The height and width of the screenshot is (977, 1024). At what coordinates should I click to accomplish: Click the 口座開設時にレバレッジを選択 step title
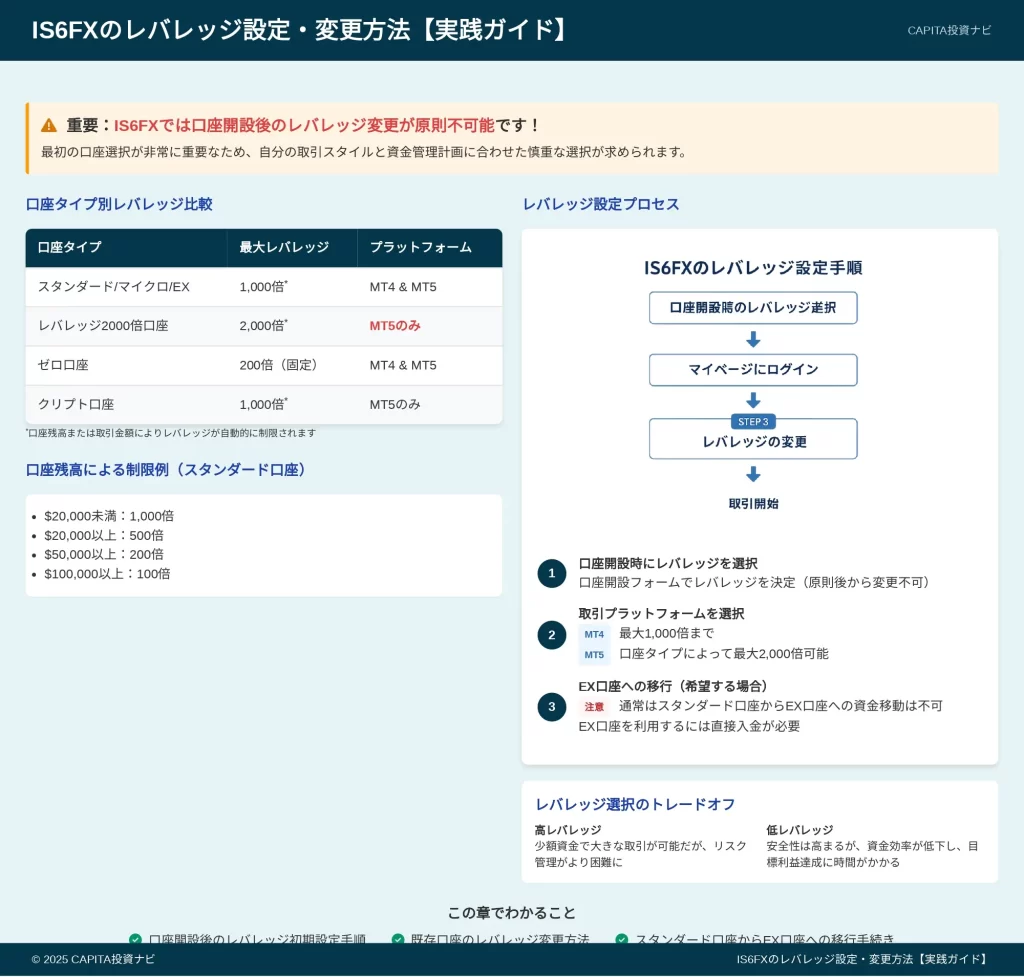668,564
